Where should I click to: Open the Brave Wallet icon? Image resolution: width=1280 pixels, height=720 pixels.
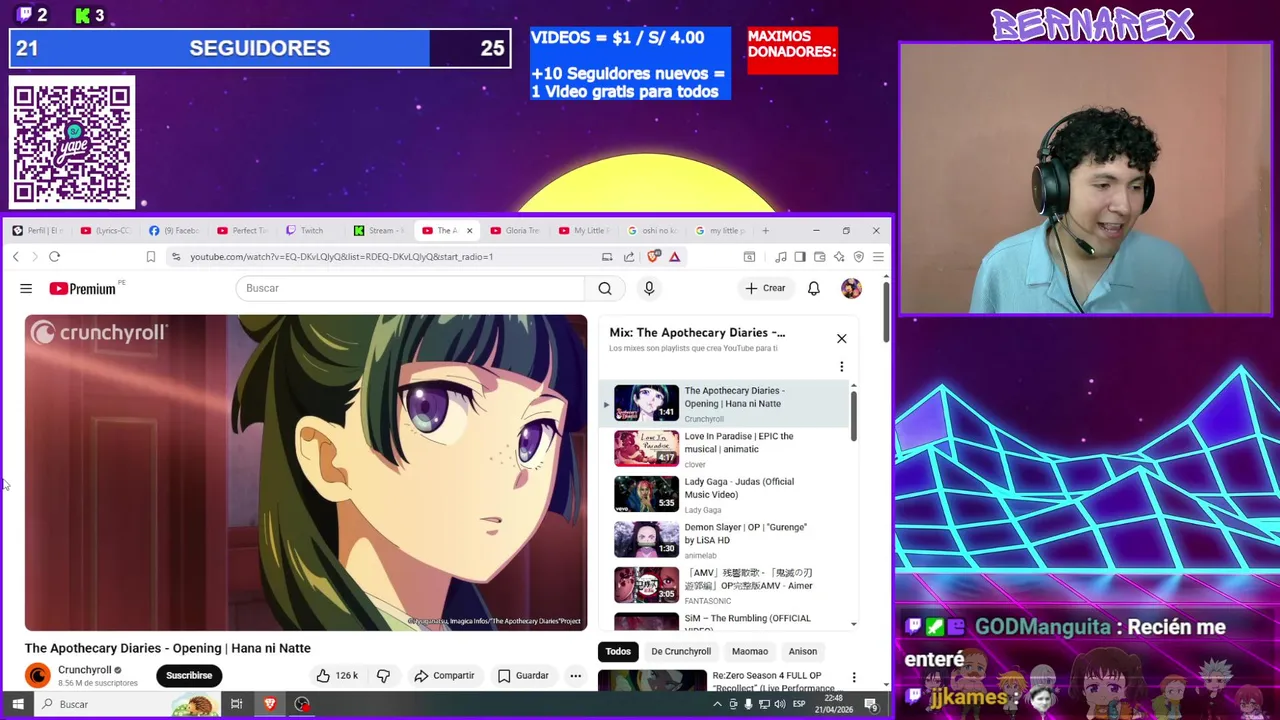[x=819, y=257]
